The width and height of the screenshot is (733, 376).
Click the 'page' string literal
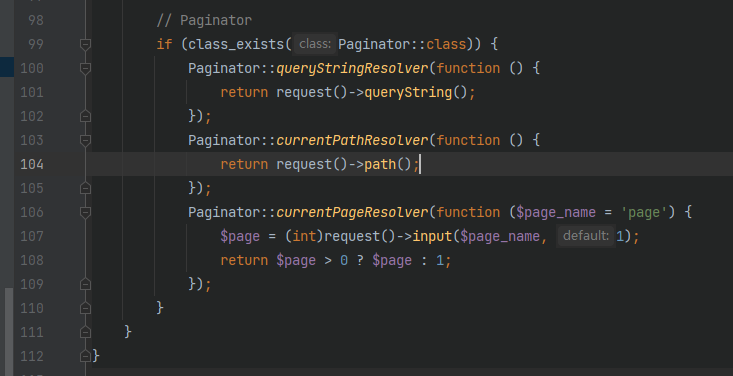click(x=644, y=212)
